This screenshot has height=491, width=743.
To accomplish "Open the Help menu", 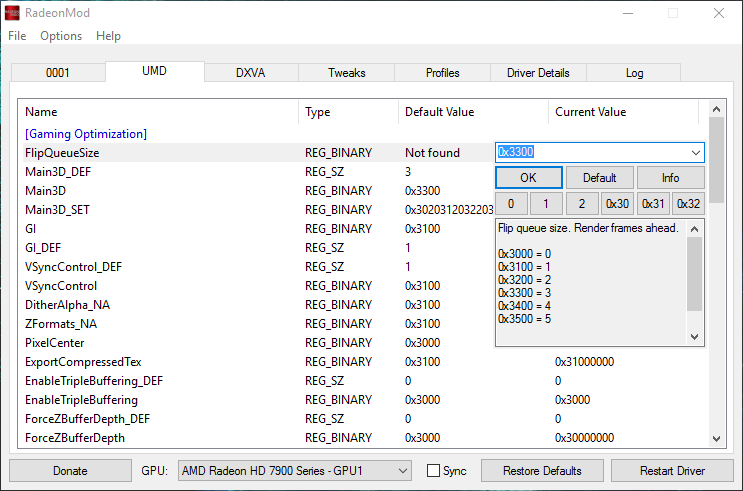I will (x=108, y=36).
